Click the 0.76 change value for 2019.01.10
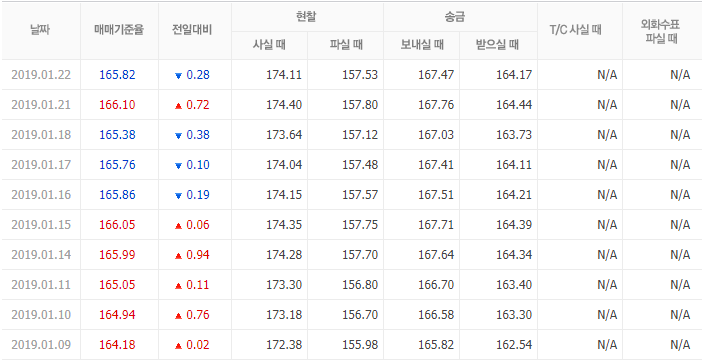Screen dimensions: 702x361 click(x=198, y=315)
